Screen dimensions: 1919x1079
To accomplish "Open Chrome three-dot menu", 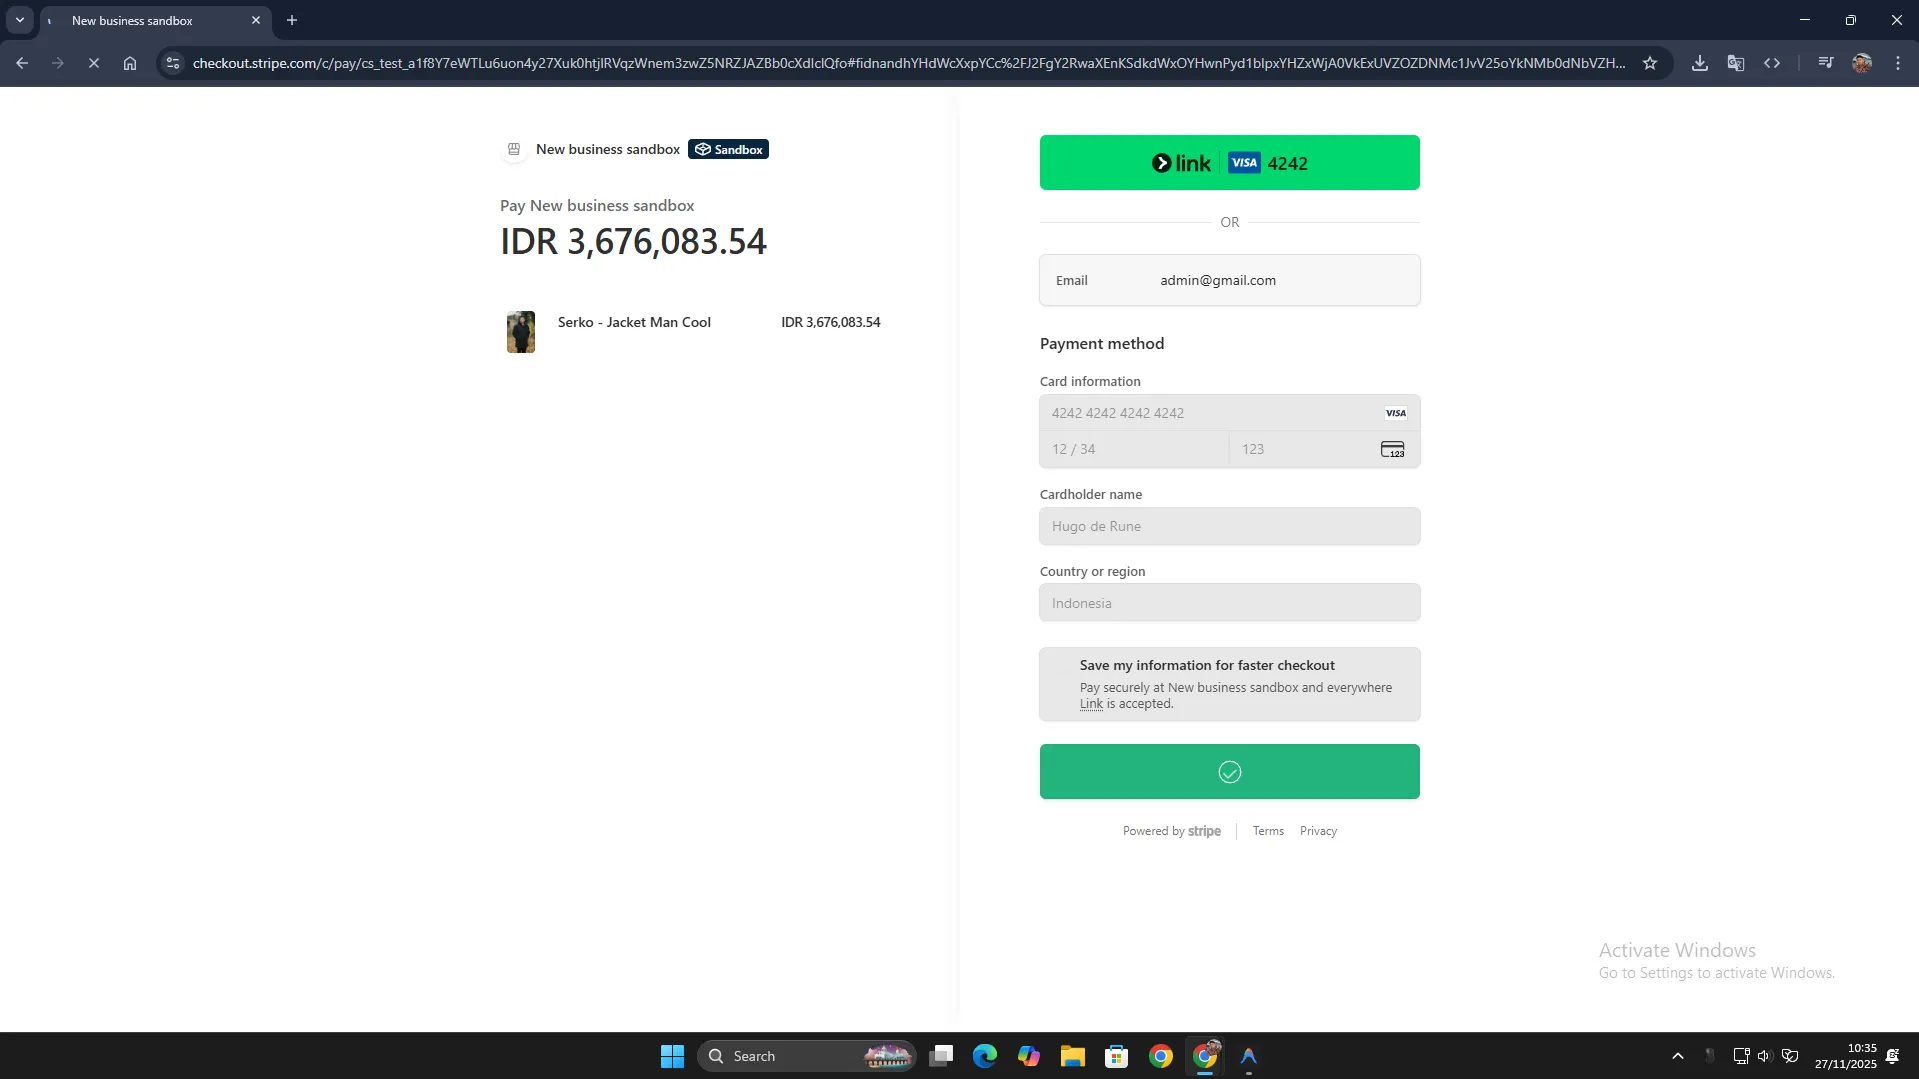I will point(1897,63).
